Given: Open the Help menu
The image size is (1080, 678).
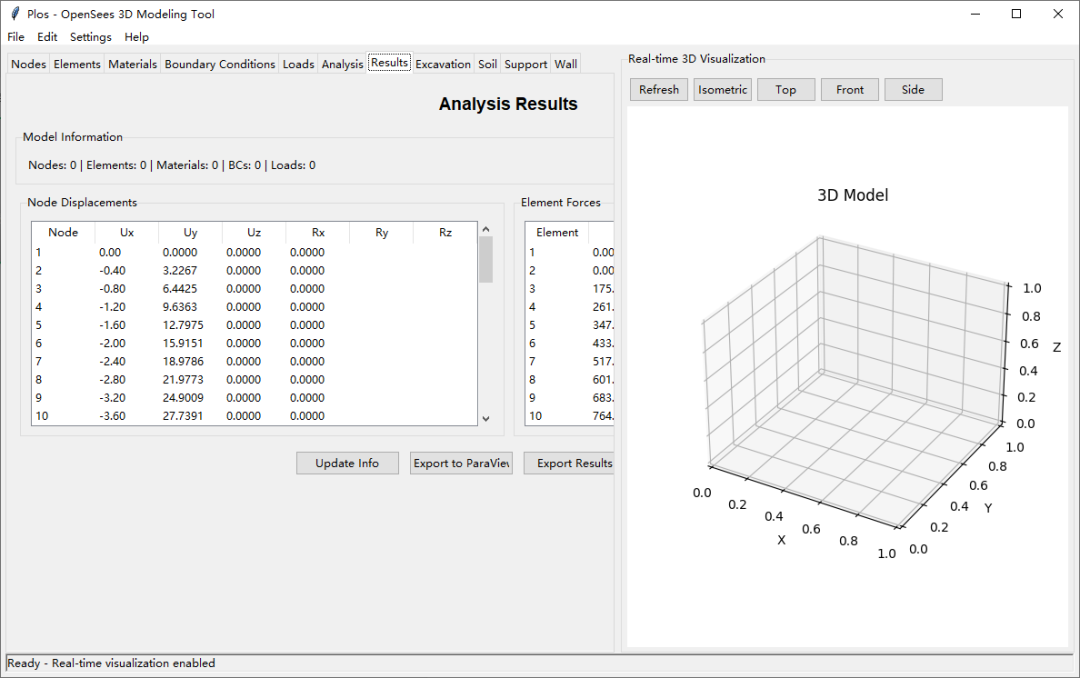Looking at the screenshot, I should (136, 37).
